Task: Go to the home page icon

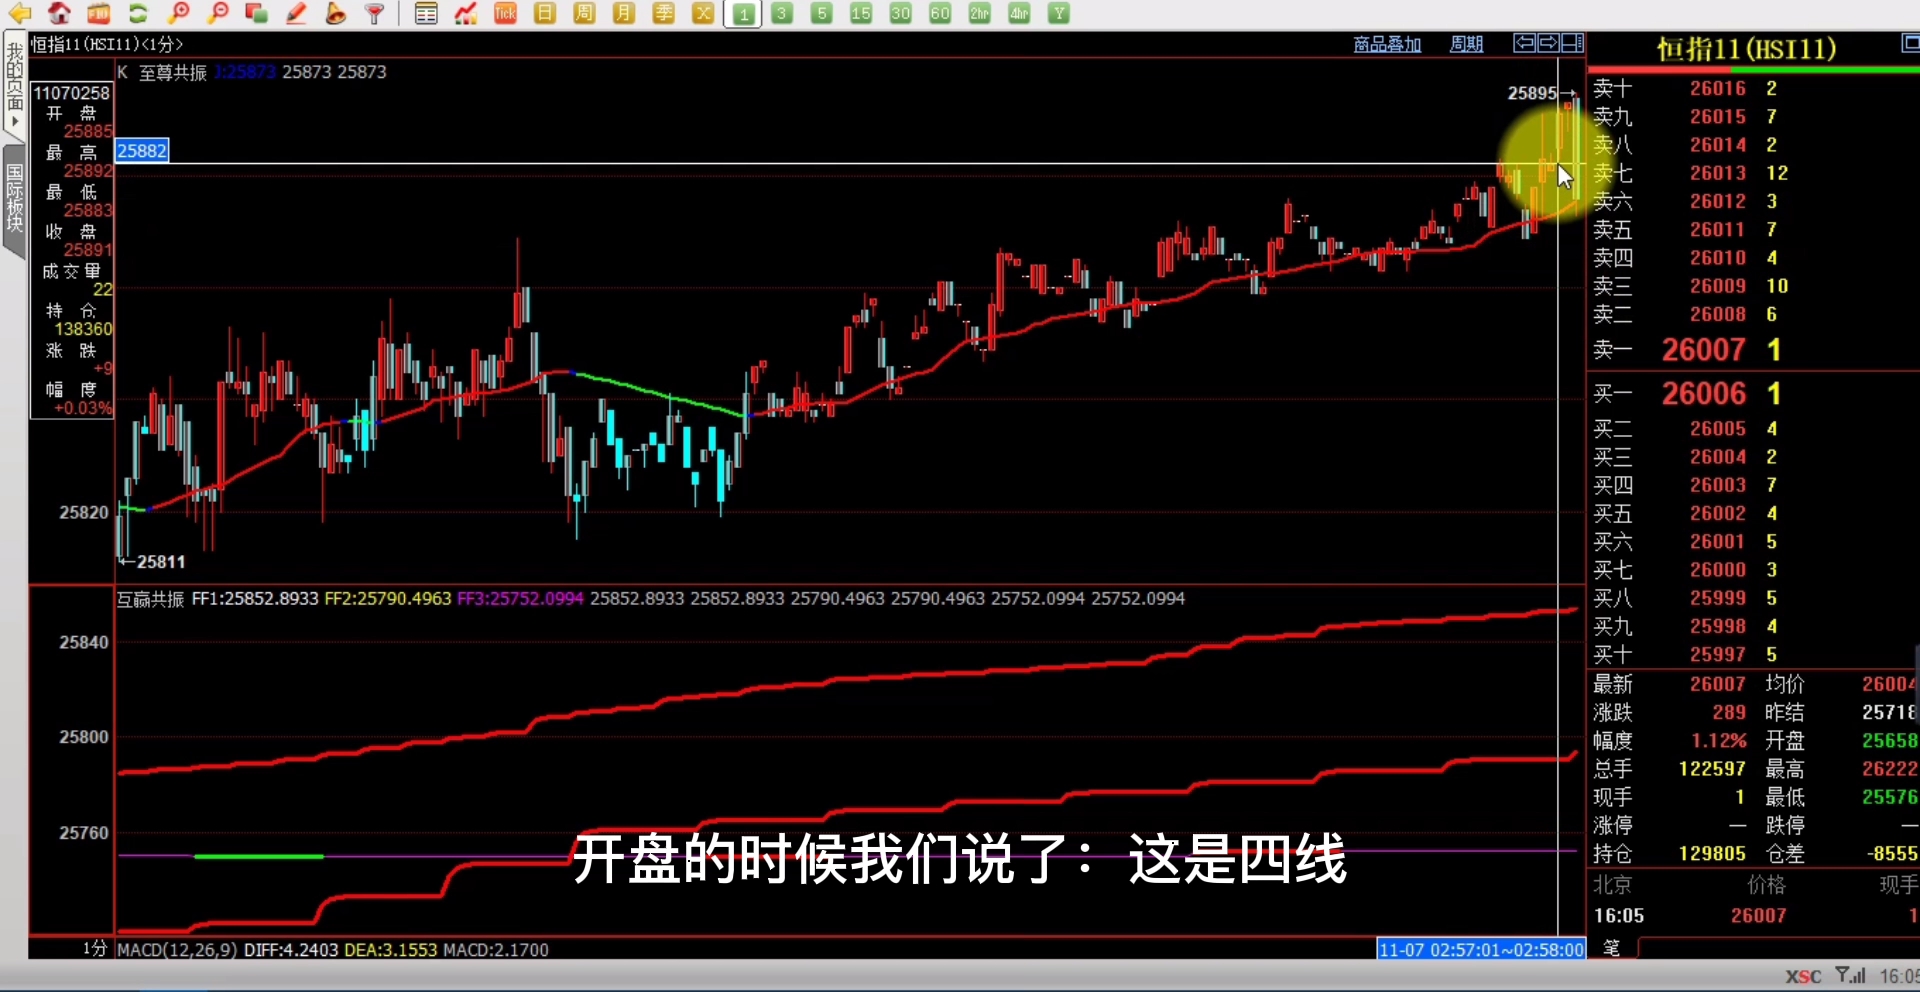Action: coord(59,13)
